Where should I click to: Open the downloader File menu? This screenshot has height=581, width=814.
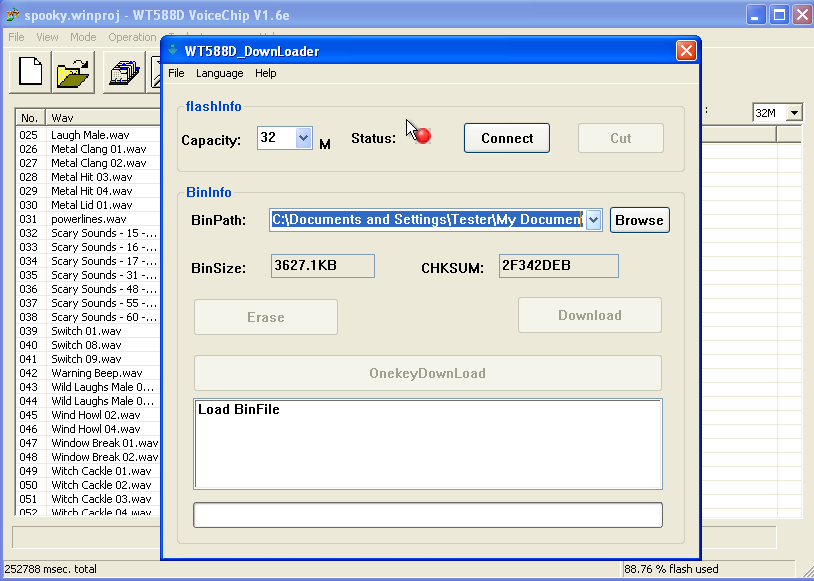pyautogui.click(x=176, y=73)
